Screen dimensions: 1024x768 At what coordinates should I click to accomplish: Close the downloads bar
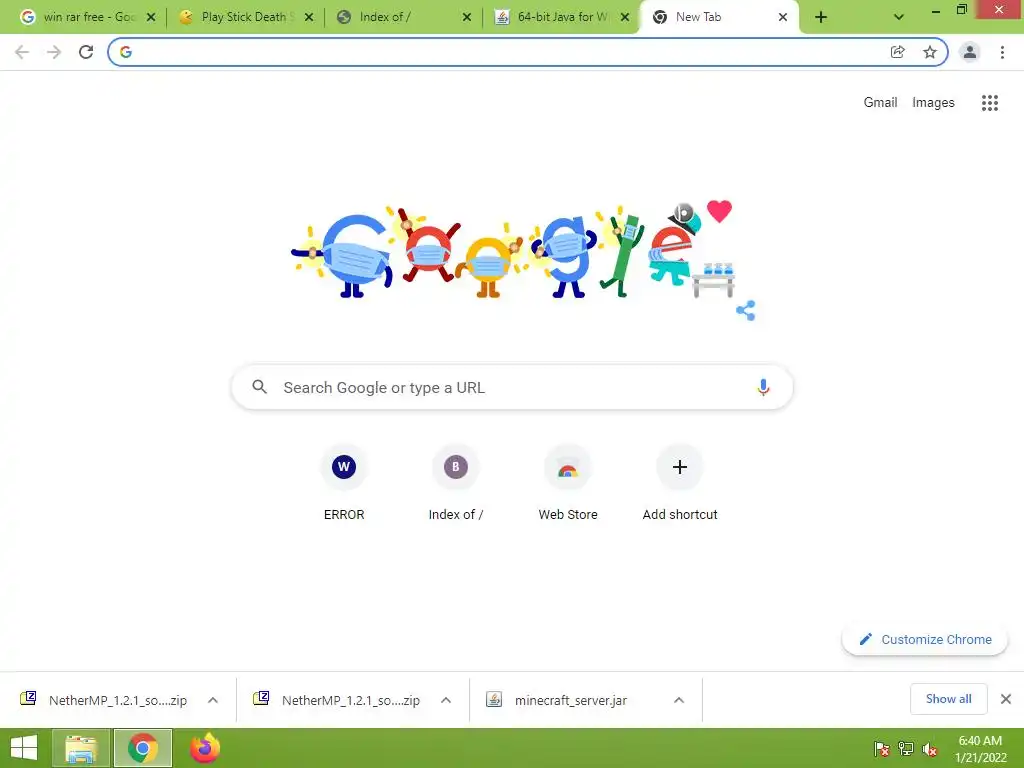click(1006, 699)
